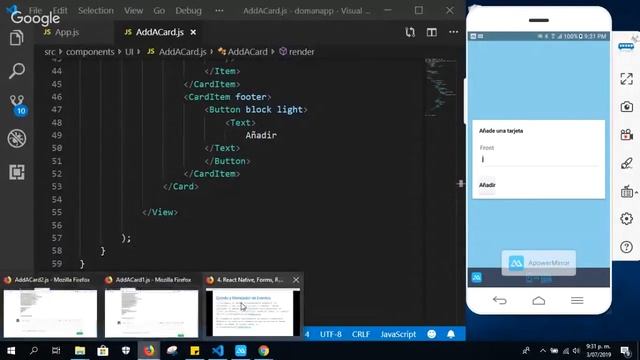Viewport: 640px width, 360px height.
Task: Click Firefox icon on taskbar
Action: tap(149, 351)
